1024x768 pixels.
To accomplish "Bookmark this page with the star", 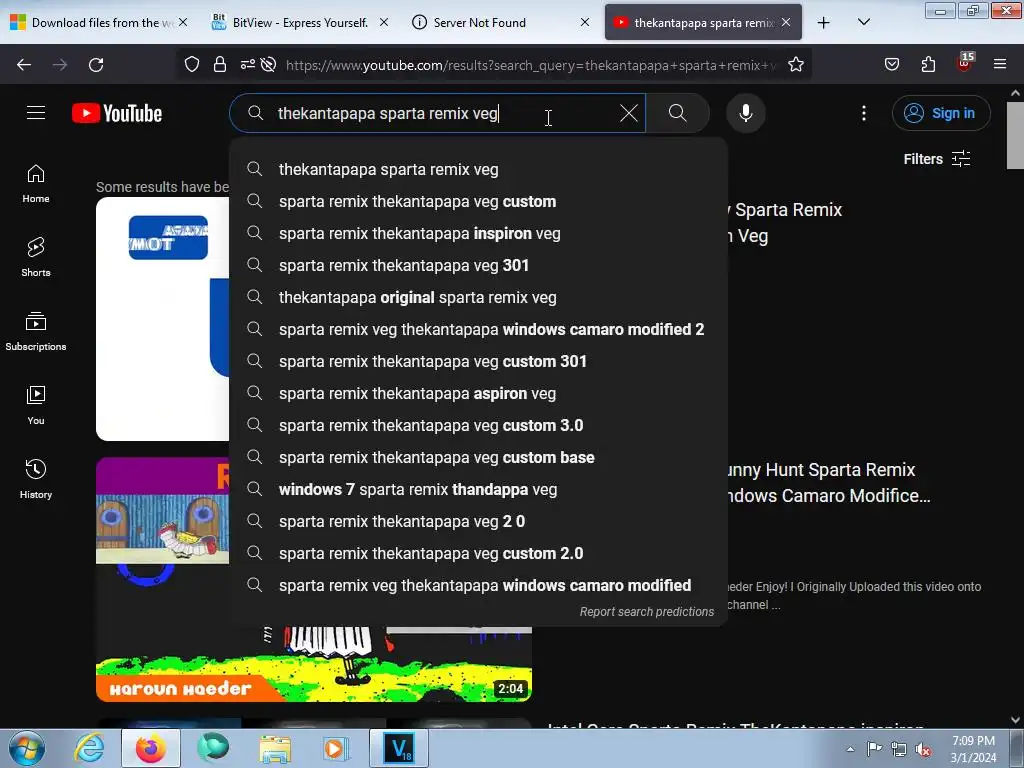I will pos(795,65).
